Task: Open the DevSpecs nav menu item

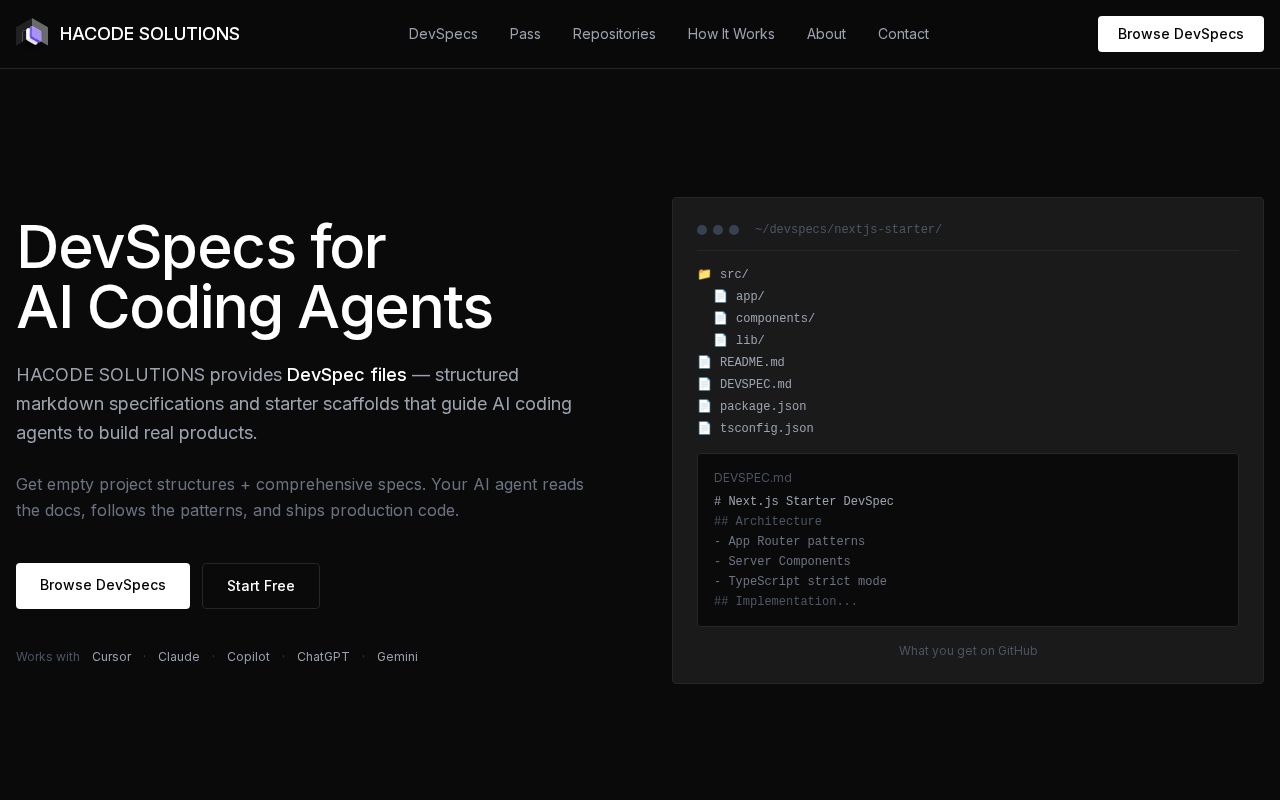Action: [443, 34]
